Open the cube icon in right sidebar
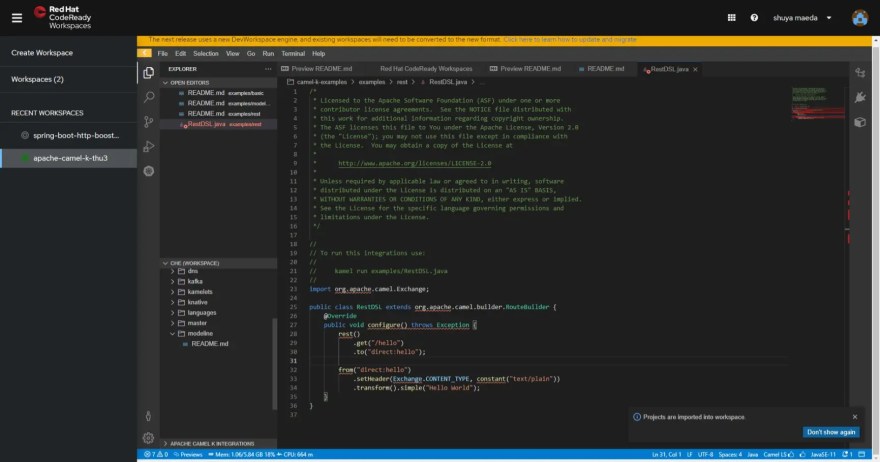The image size is (880, 462). (x=860, y=122)
